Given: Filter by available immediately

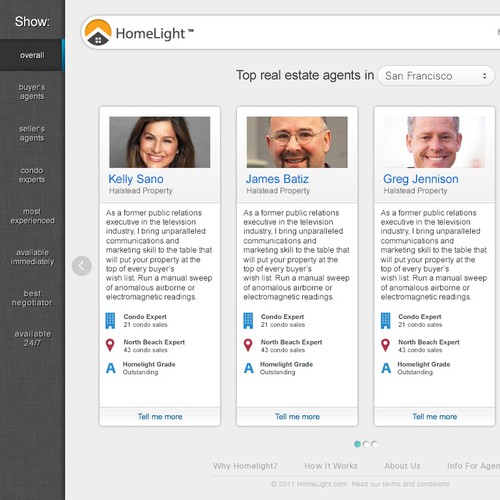Looking at the screenshot, I should tap(32, 257).
